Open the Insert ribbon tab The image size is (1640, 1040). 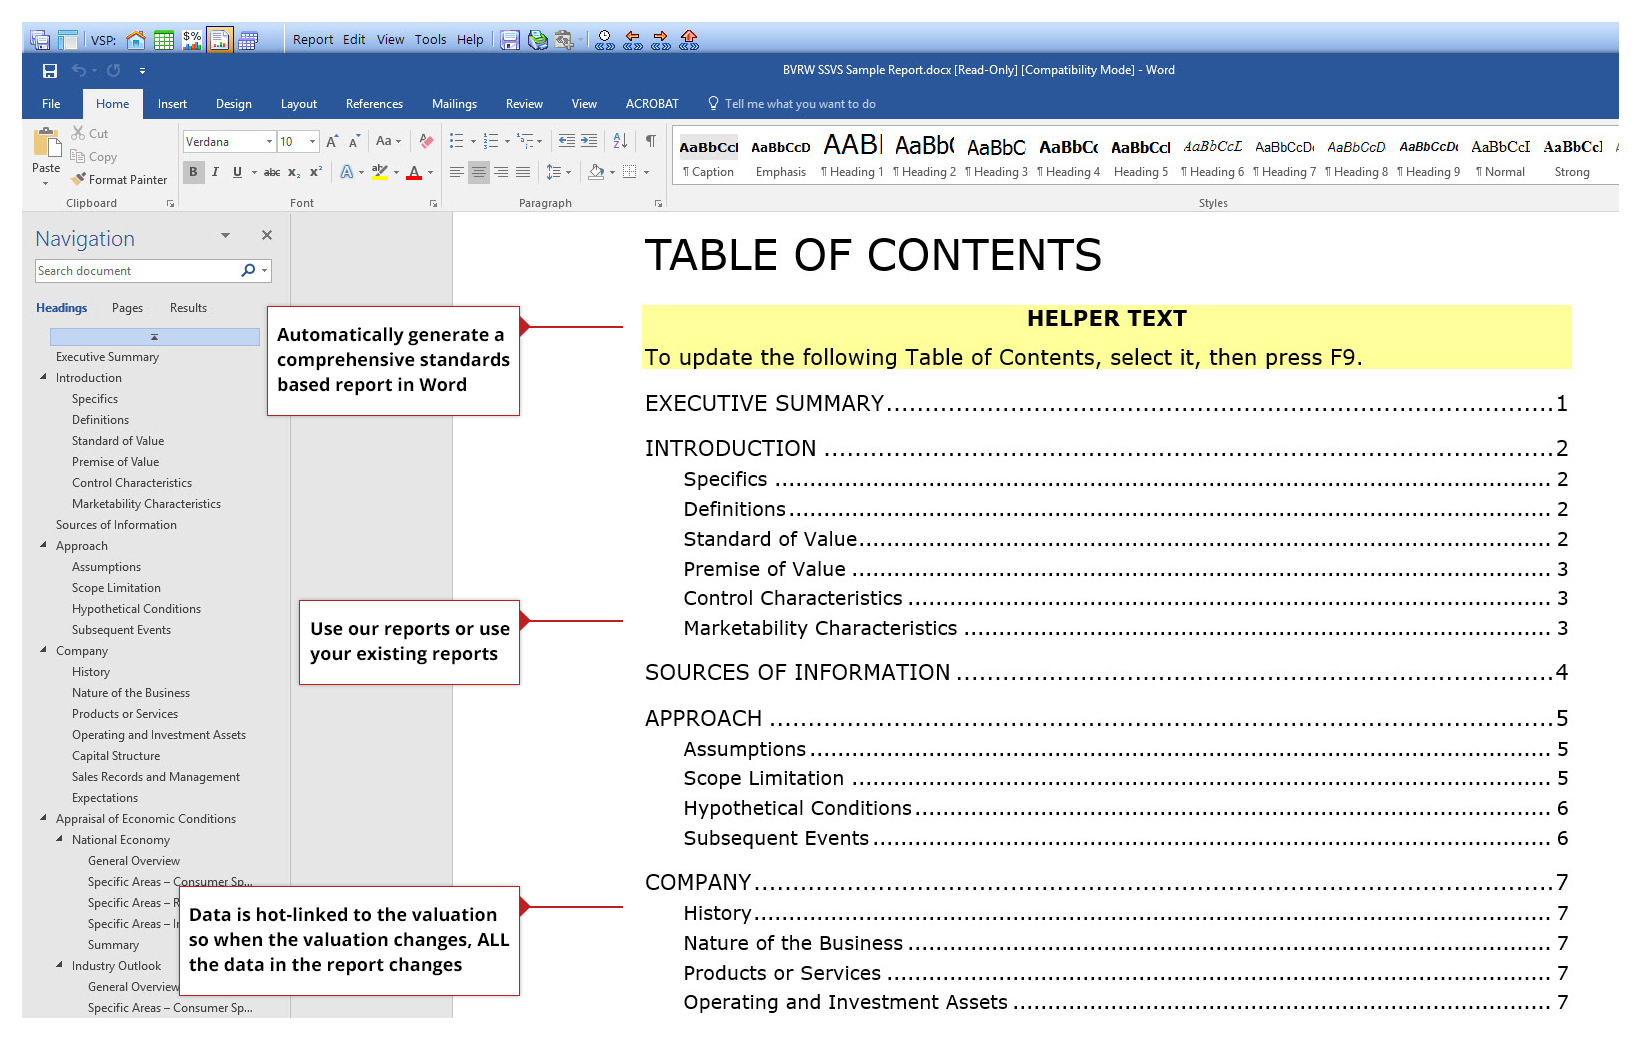pyautogui.click(x=172, y=104)
